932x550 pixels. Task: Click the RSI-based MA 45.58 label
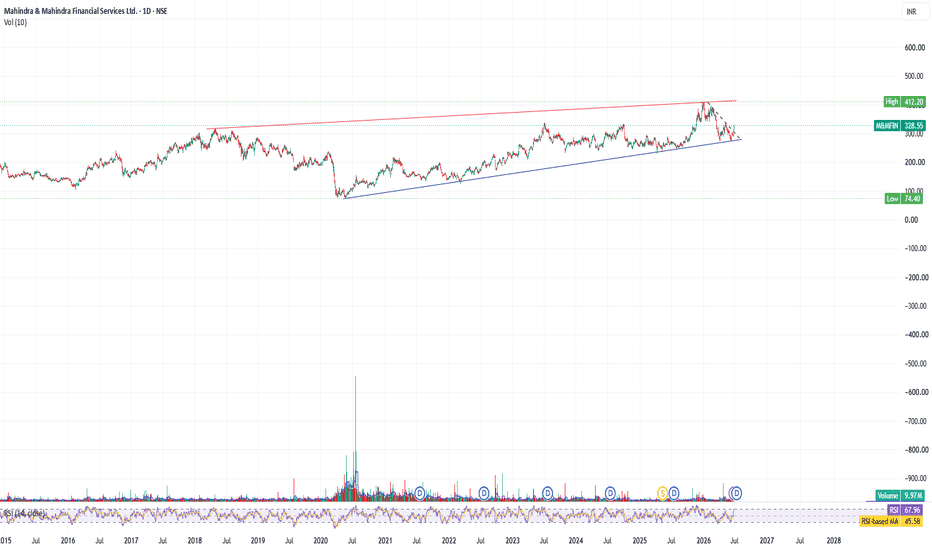click(892, 521)
